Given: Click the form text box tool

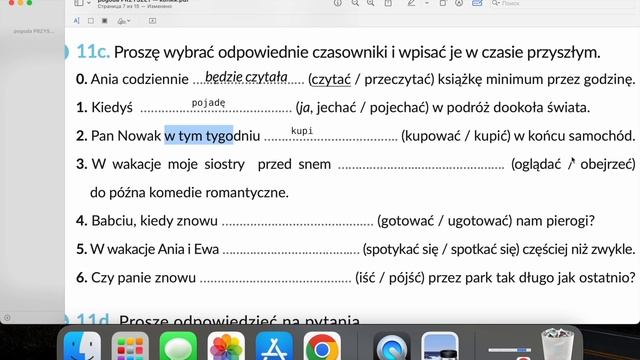Looking at the screenshot, I should [152, 21].
